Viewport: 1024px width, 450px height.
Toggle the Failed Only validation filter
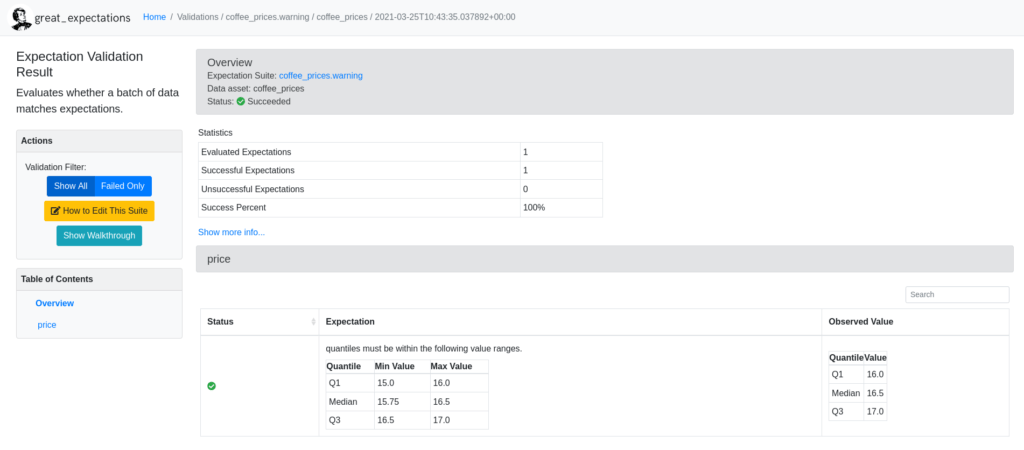coord(123,186)
